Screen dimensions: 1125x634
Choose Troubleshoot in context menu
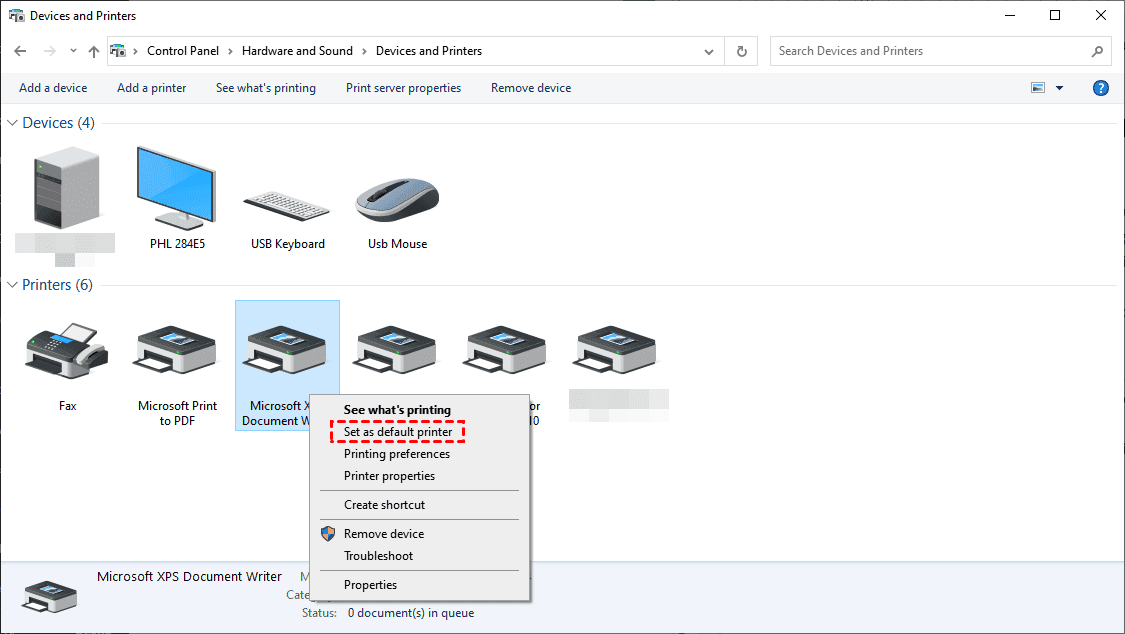coord(378,556)
